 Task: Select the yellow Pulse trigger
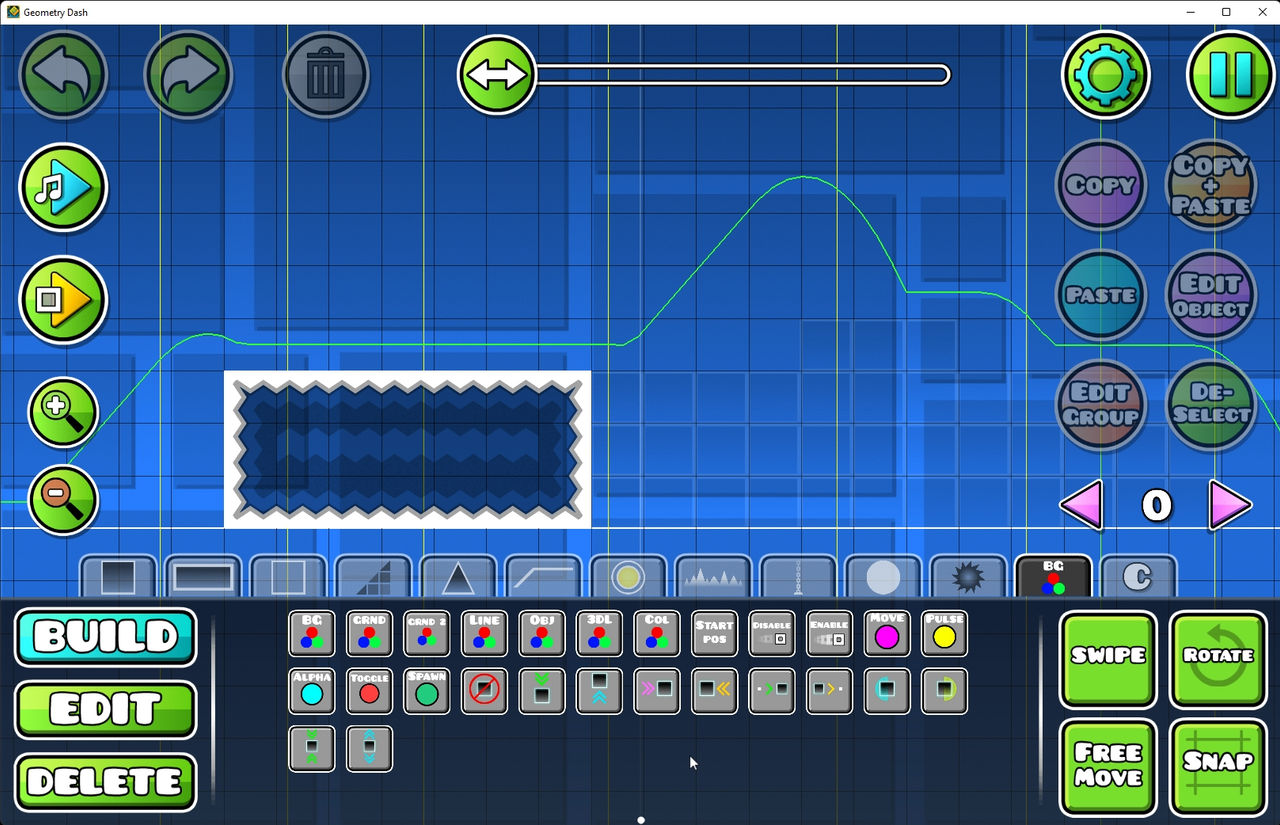point(945,633)
